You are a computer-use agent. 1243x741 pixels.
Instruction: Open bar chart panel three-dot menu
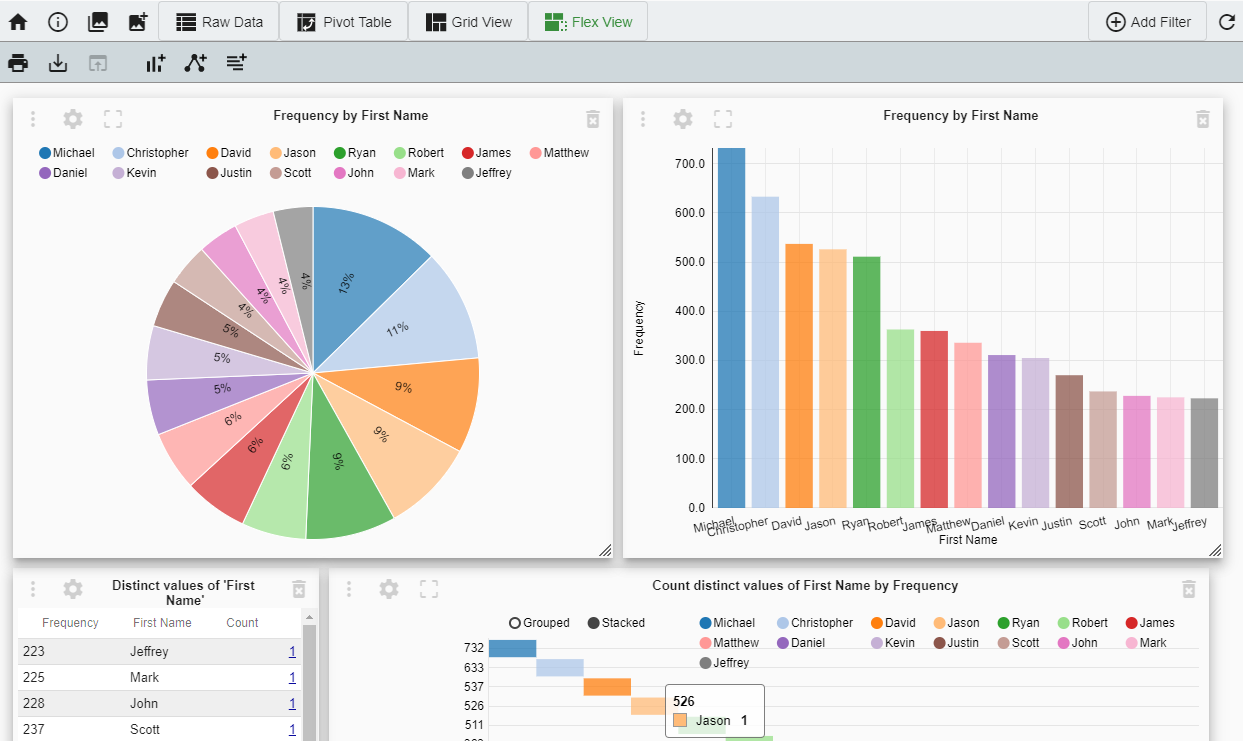pyautogui.click(x=643, y=119)
